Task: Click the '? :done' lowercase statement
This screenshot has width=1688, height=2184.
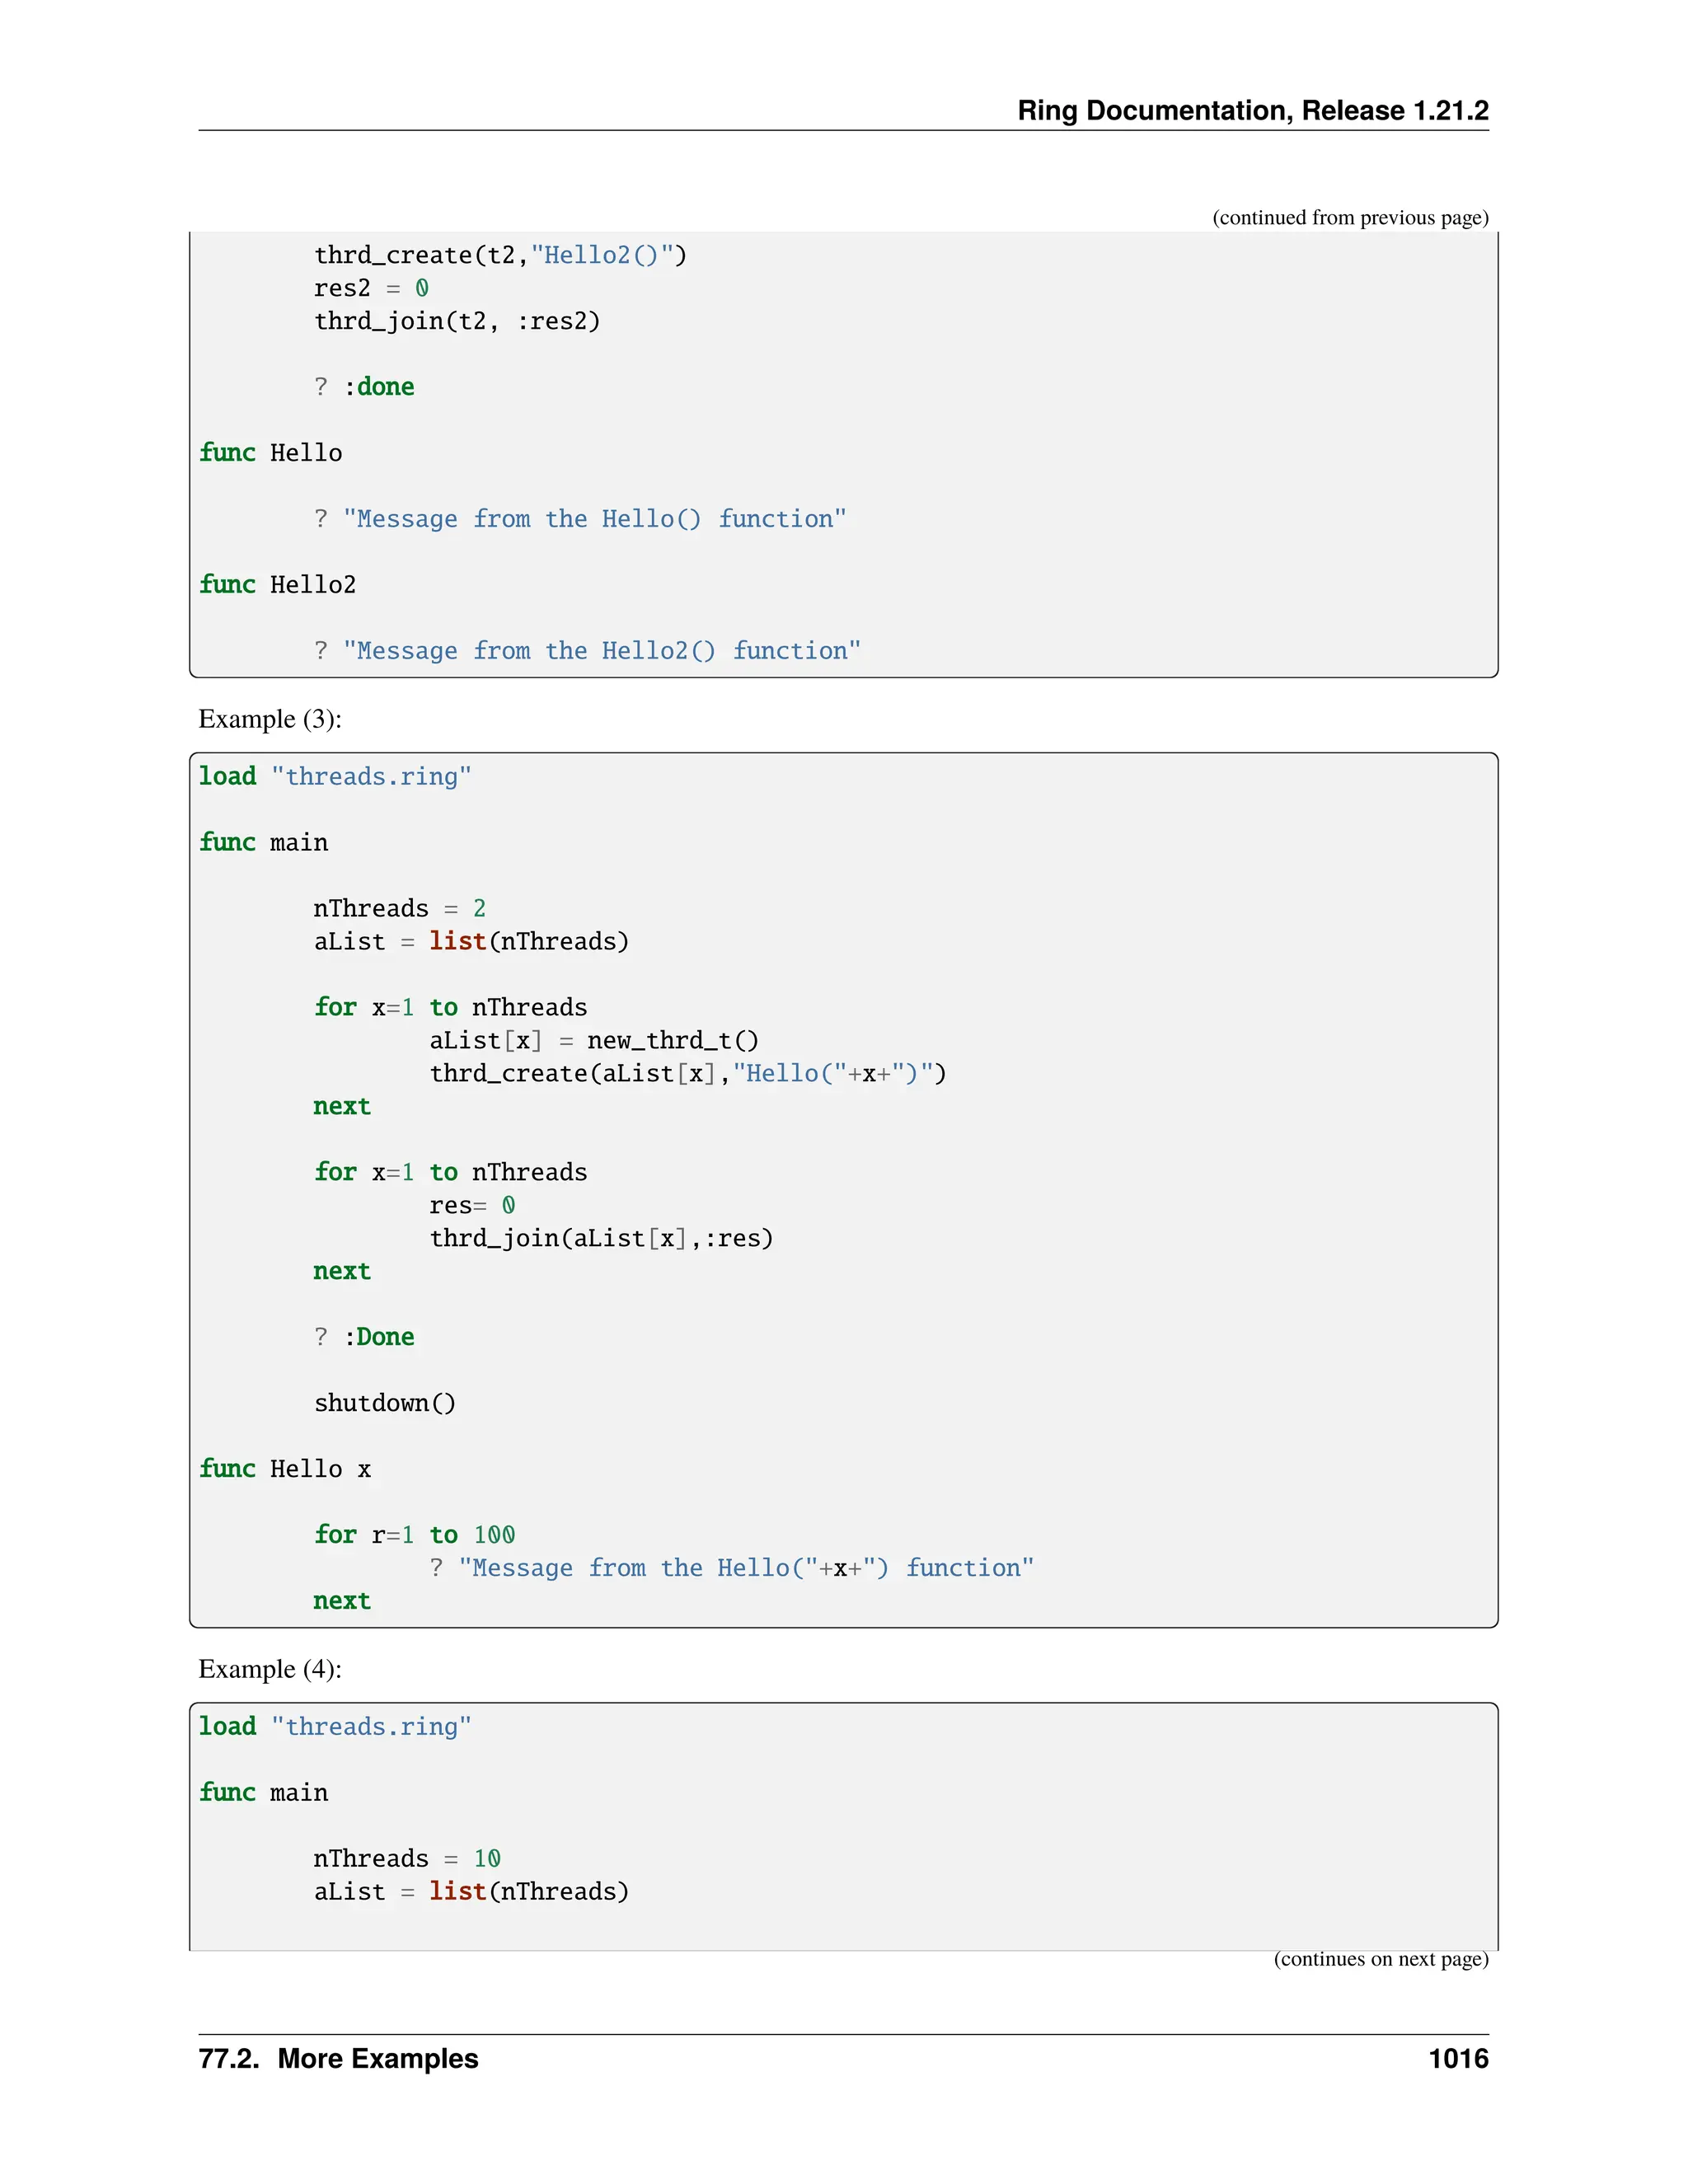Action: [364, 387]
